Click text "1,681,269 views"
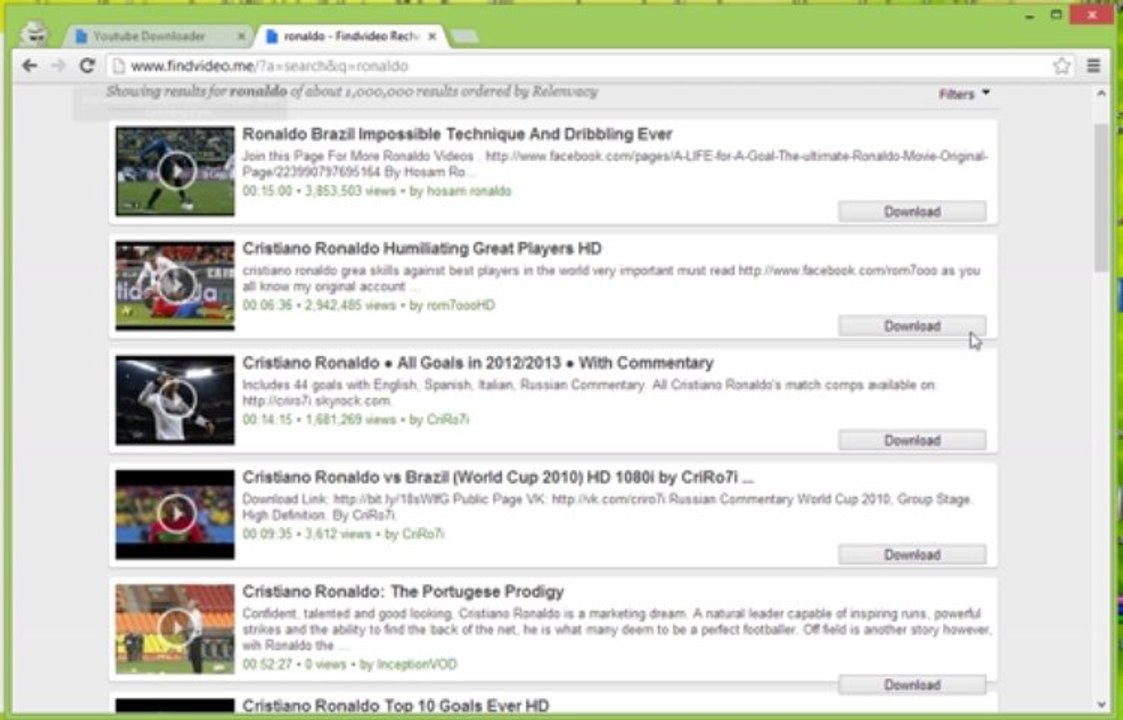Image resolution: width=1123 pixels, height=720 pixels. (x=350, y=420)
